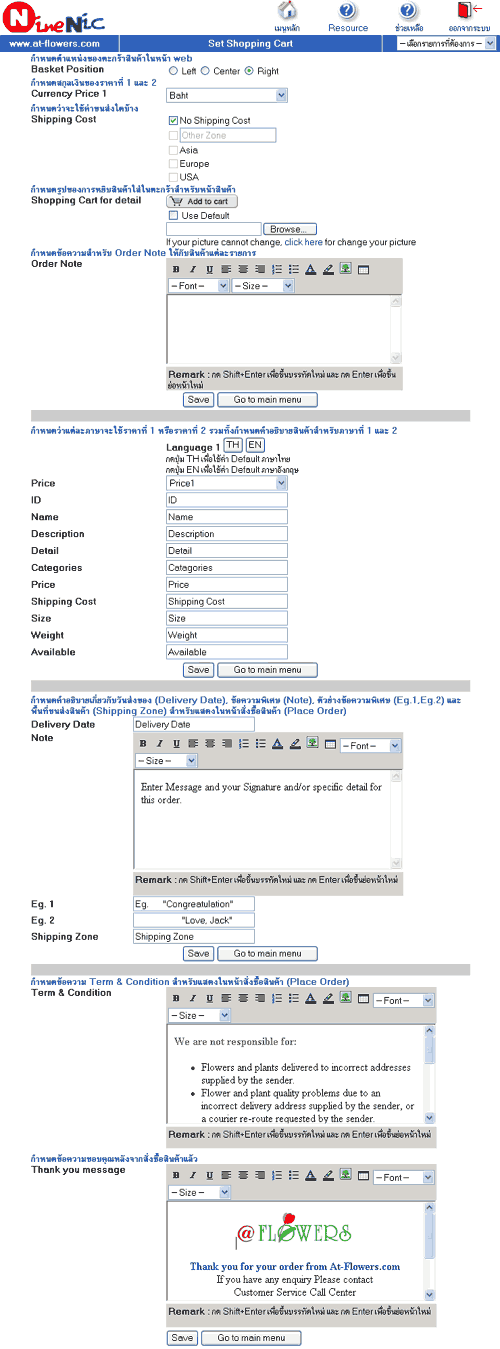
Task: Open the Price1 dropdown
Action: pyautogui.click(x=227, y=482)
